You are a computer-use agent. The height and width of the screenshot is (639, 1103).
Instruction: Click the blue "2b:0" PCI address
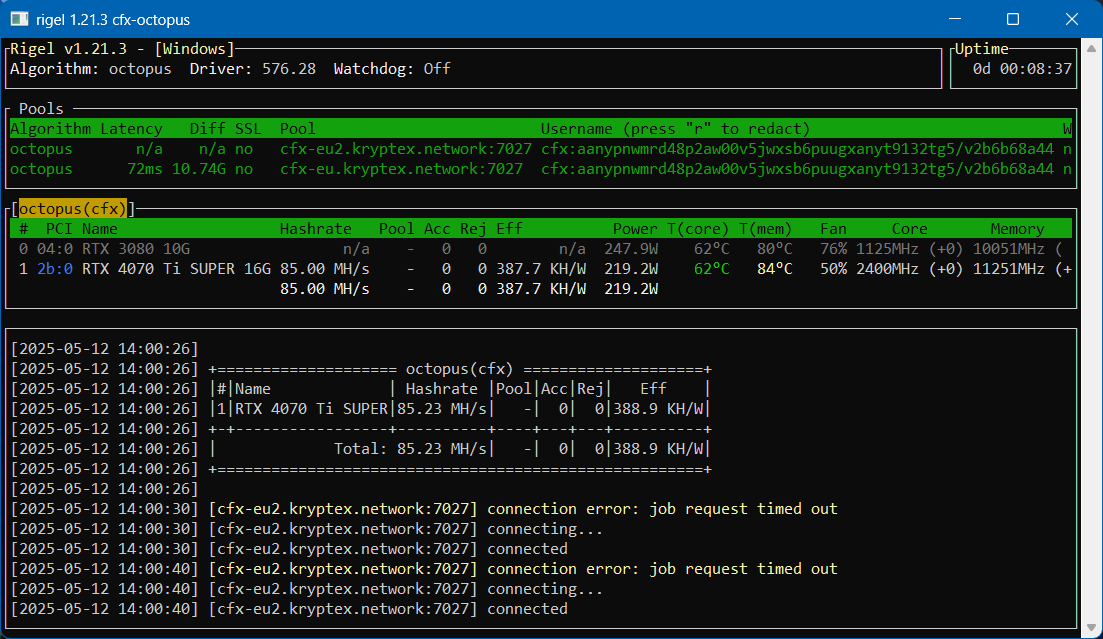click(55, 269)
